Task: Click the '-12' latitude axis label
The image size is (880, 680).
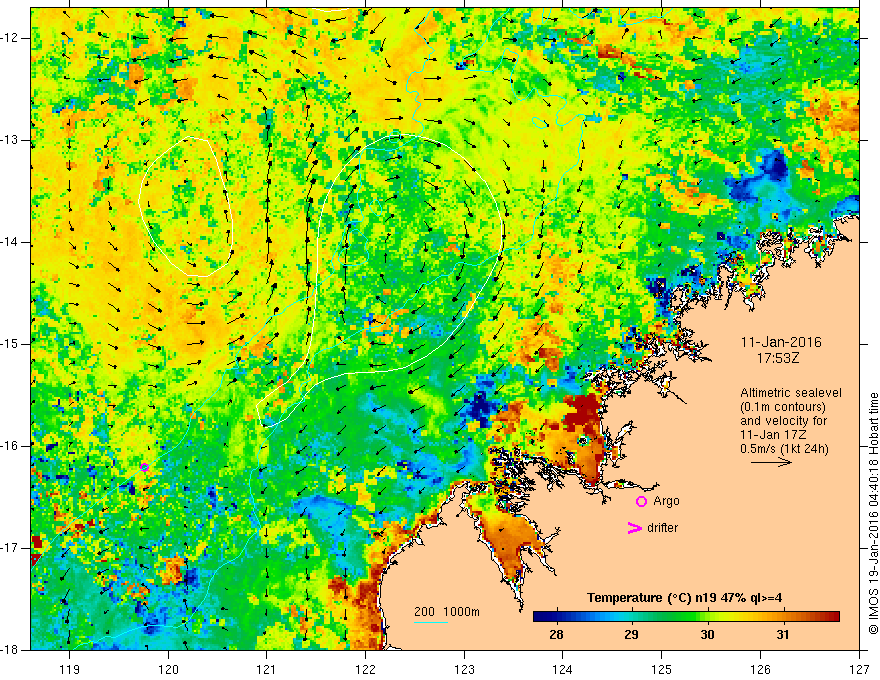Action: coord(11,38)
